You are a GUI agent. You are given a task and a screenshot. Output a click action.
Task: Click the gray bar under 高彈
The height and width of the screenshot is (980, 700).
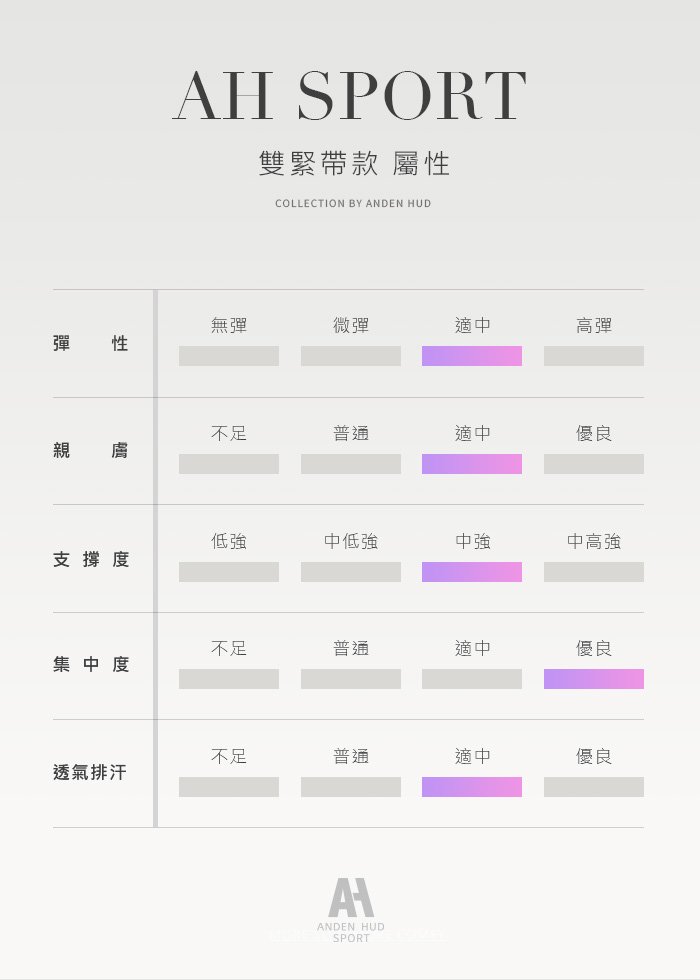(594, 356)
